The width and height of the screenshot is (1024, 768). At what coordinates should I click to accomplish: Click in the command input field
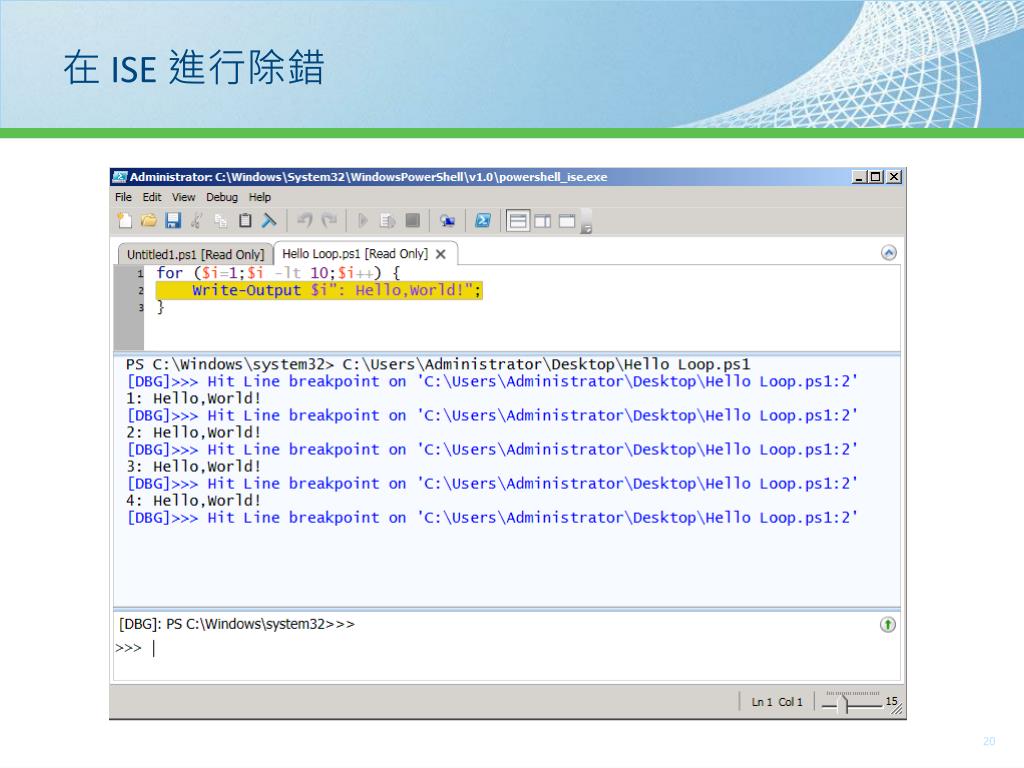coord(506,648)
